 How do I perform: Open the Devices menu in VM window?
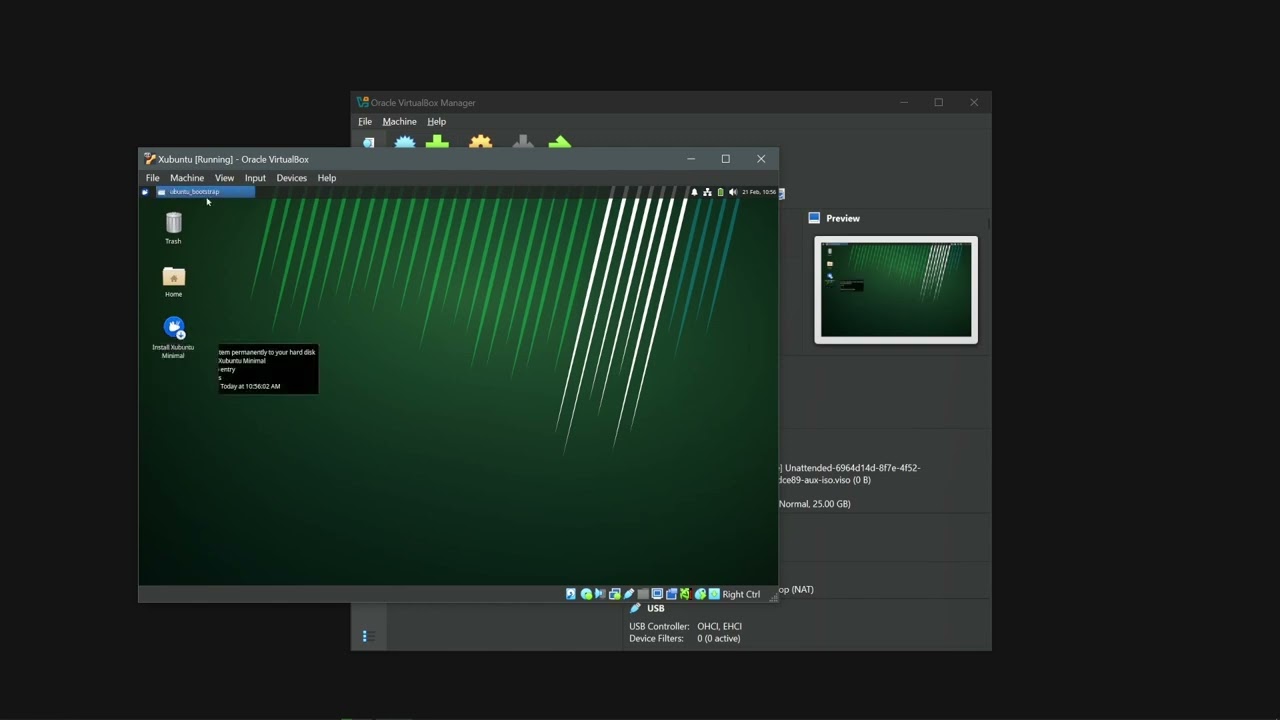pyautogui.click(x=292, y=178)
